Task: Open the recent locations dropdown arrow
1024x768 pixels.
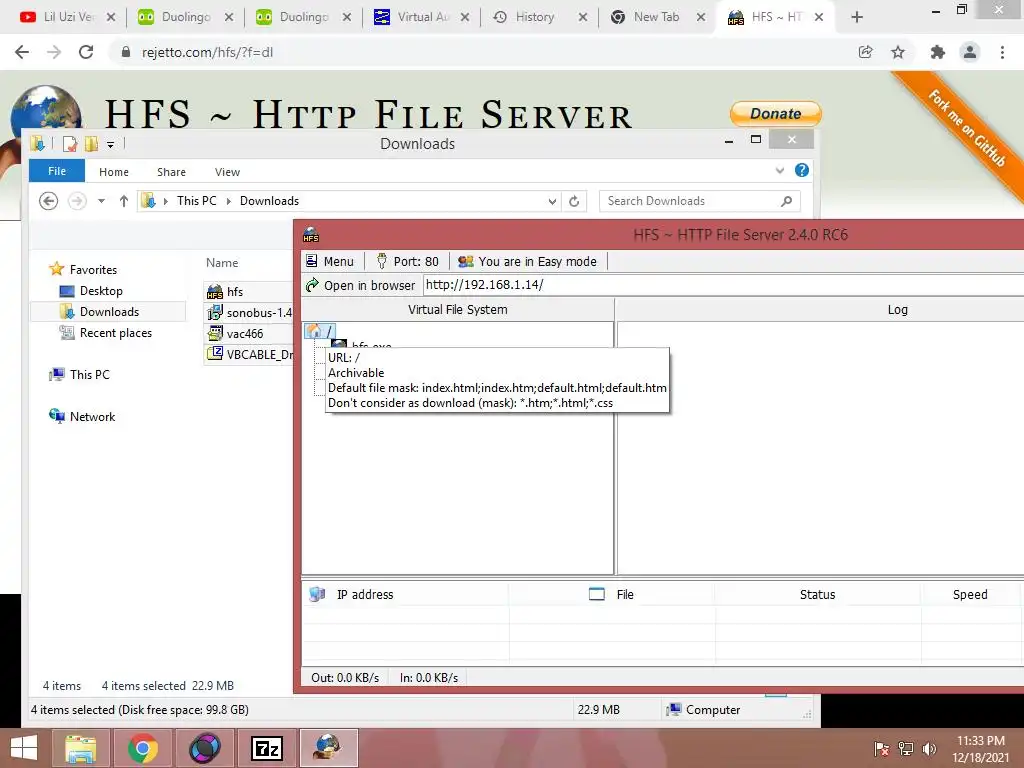Action: [x=101, y=201]
